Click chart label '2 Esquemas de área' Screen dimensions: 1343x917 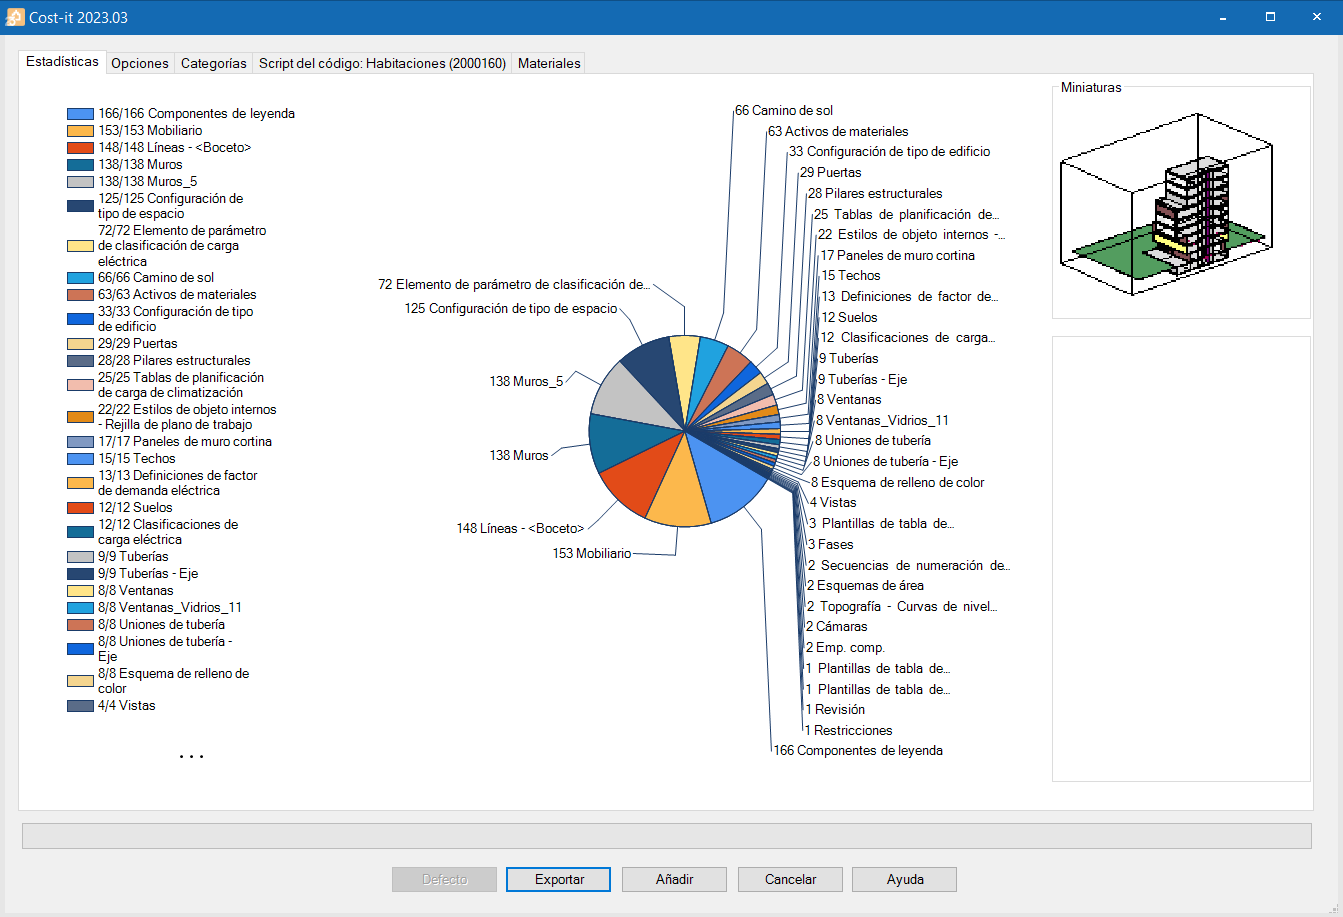coord(865,585)
